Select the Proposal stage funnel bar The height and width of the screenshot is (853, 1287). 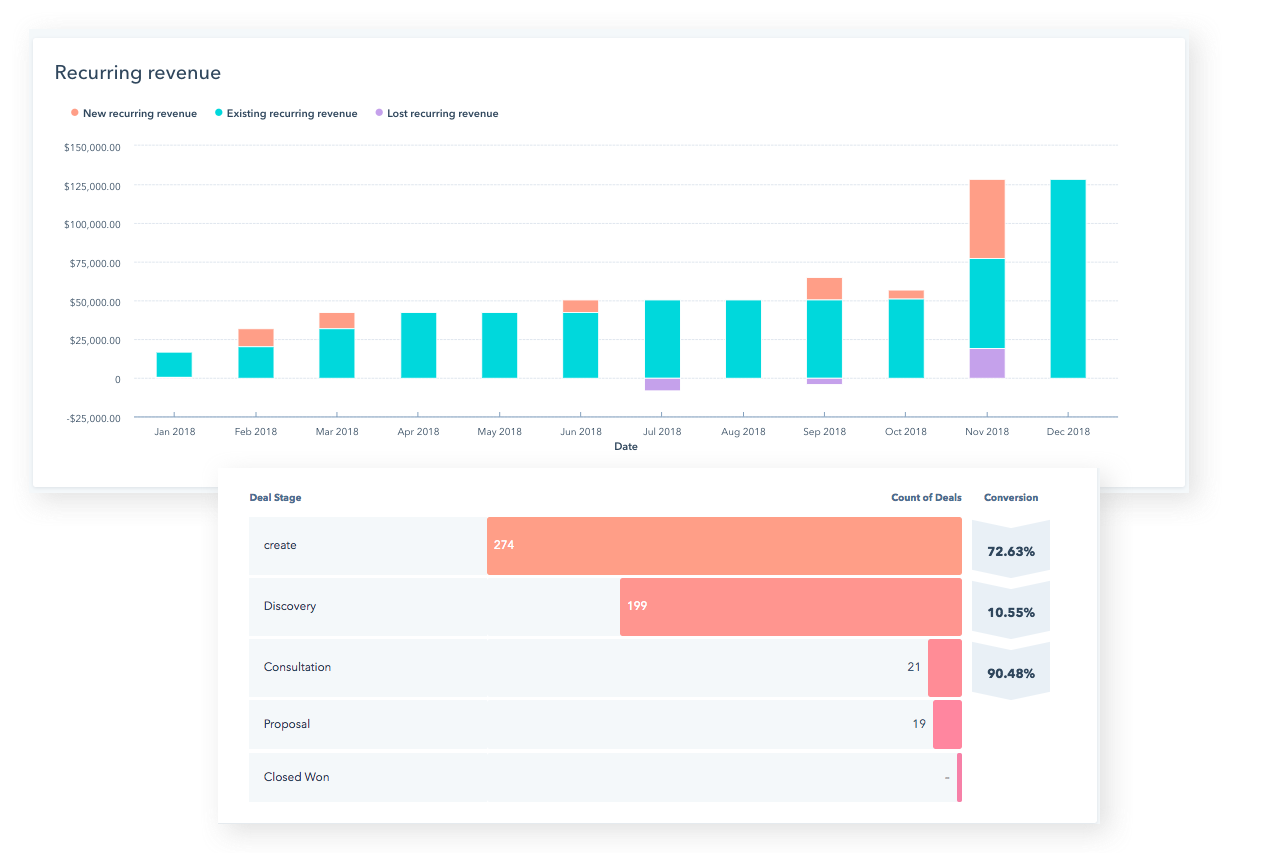coord(947,724)
